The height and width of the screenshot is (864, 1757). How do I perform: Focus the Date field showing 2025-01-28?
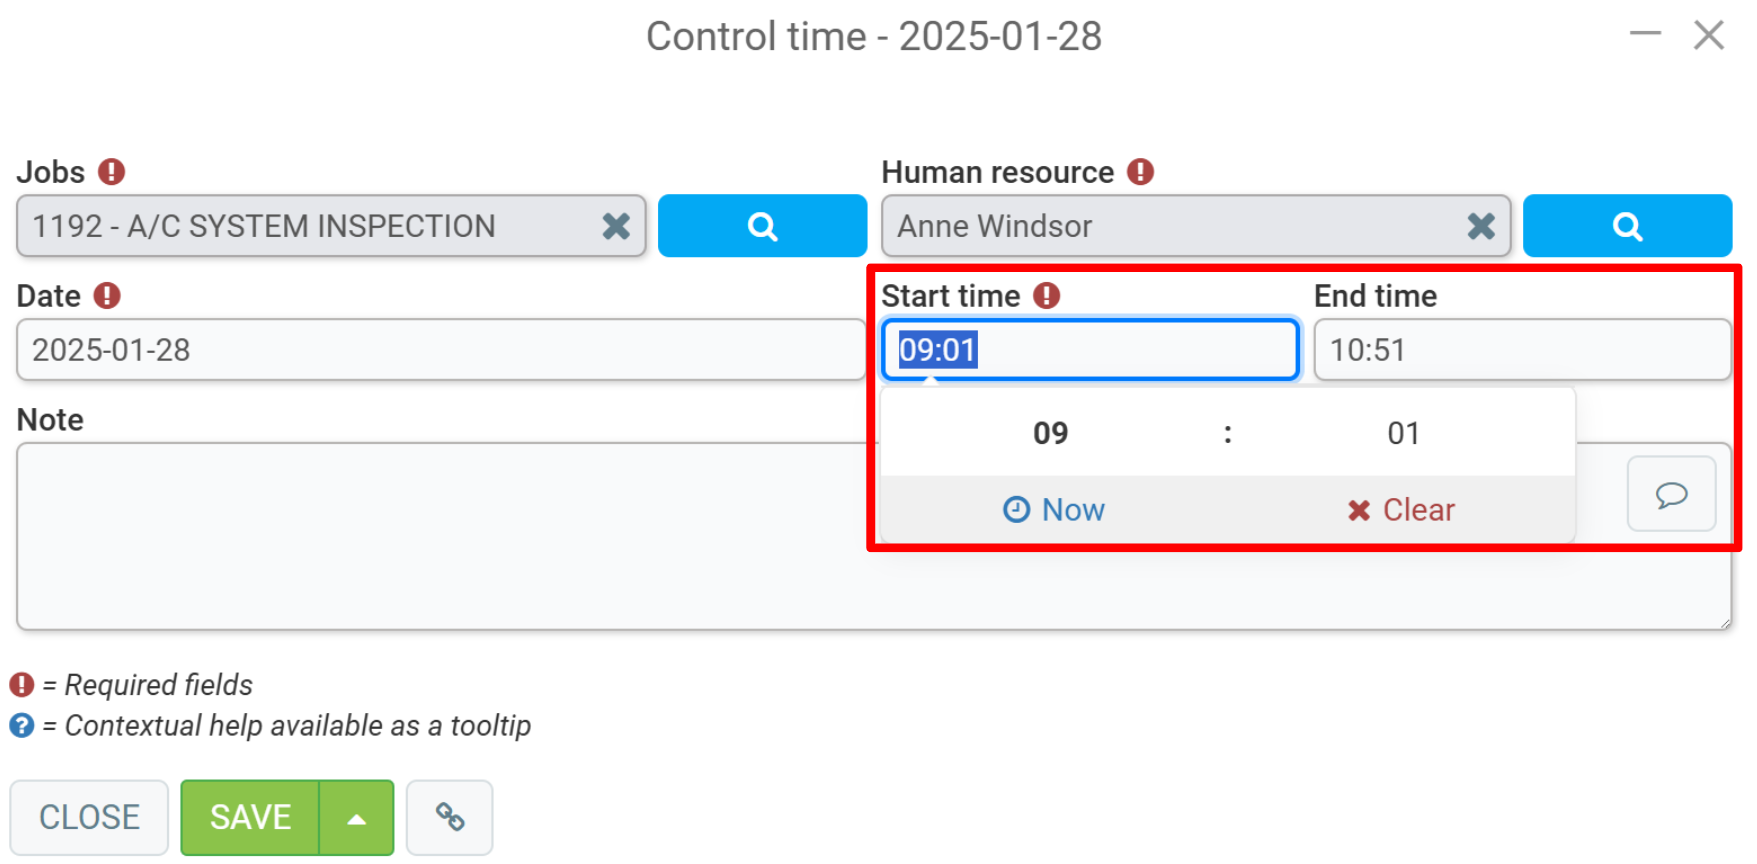pyautogui.click(x=441, y=350)
